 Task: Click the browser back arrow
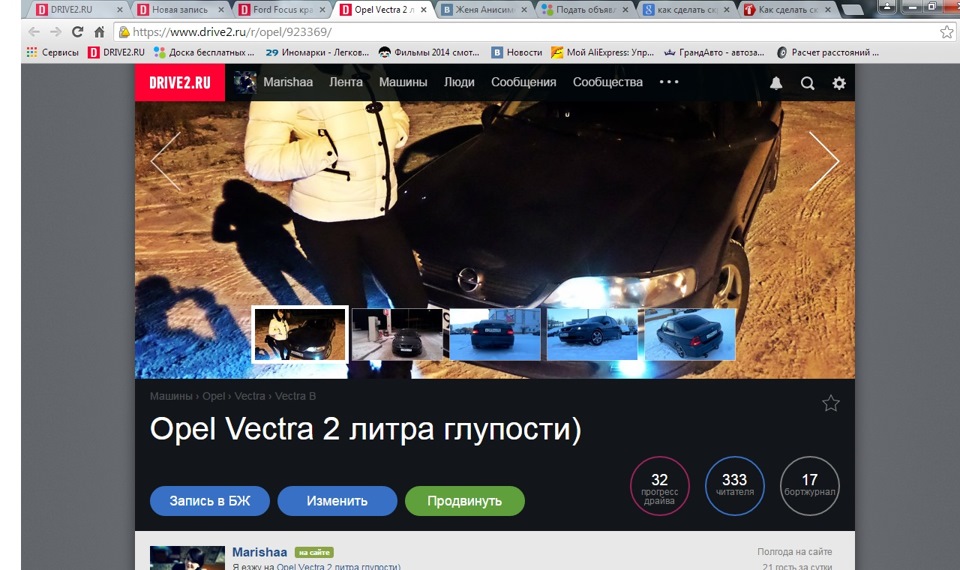[x=34, y=32]
